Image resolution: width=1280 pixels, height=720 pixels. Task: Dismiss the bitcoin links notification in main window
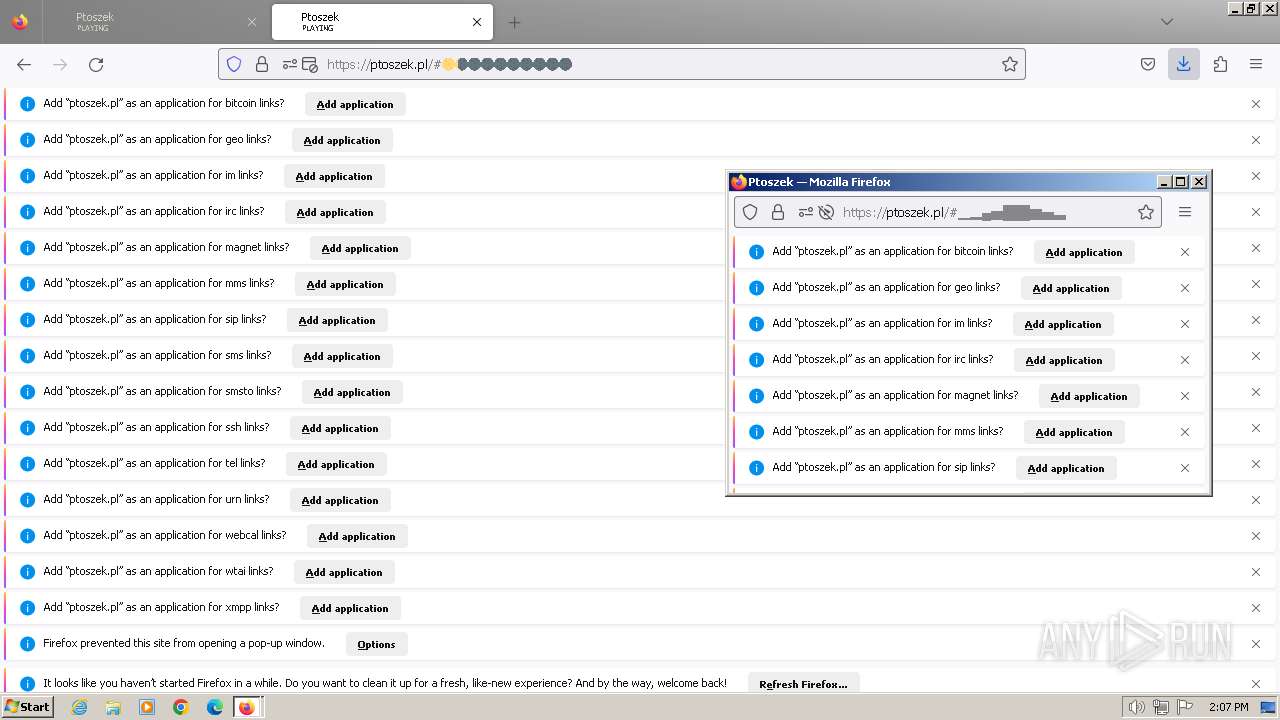(1256, 104)
